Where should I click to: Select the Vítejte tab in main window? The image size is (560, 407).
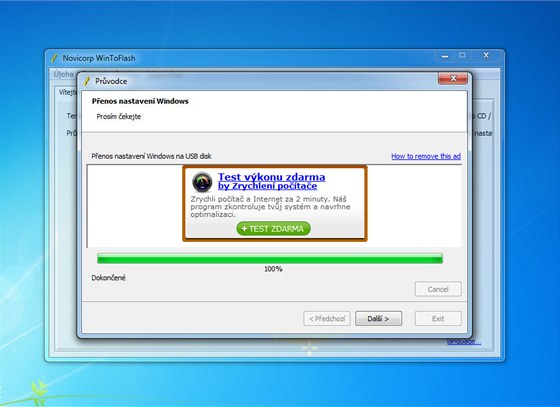(67, 92)
